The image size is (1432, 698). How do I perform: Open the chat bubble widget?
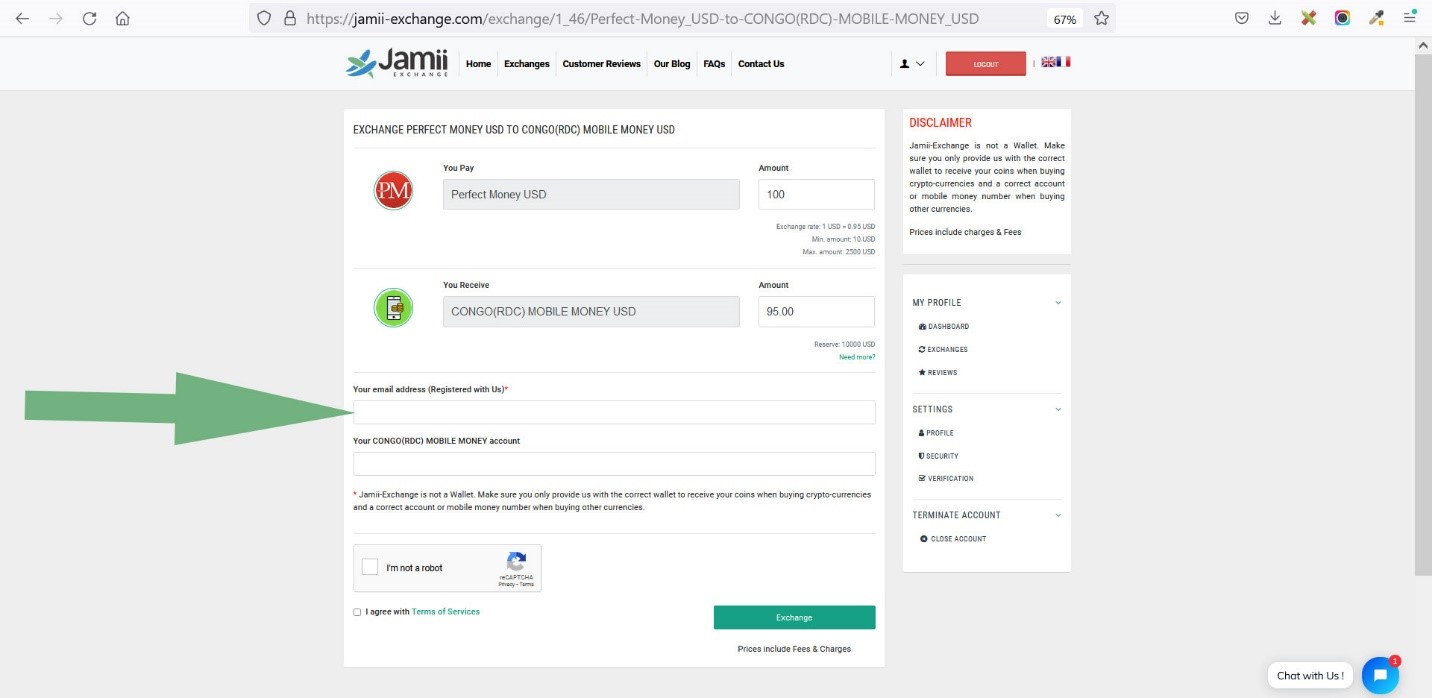click(1380, 676)
